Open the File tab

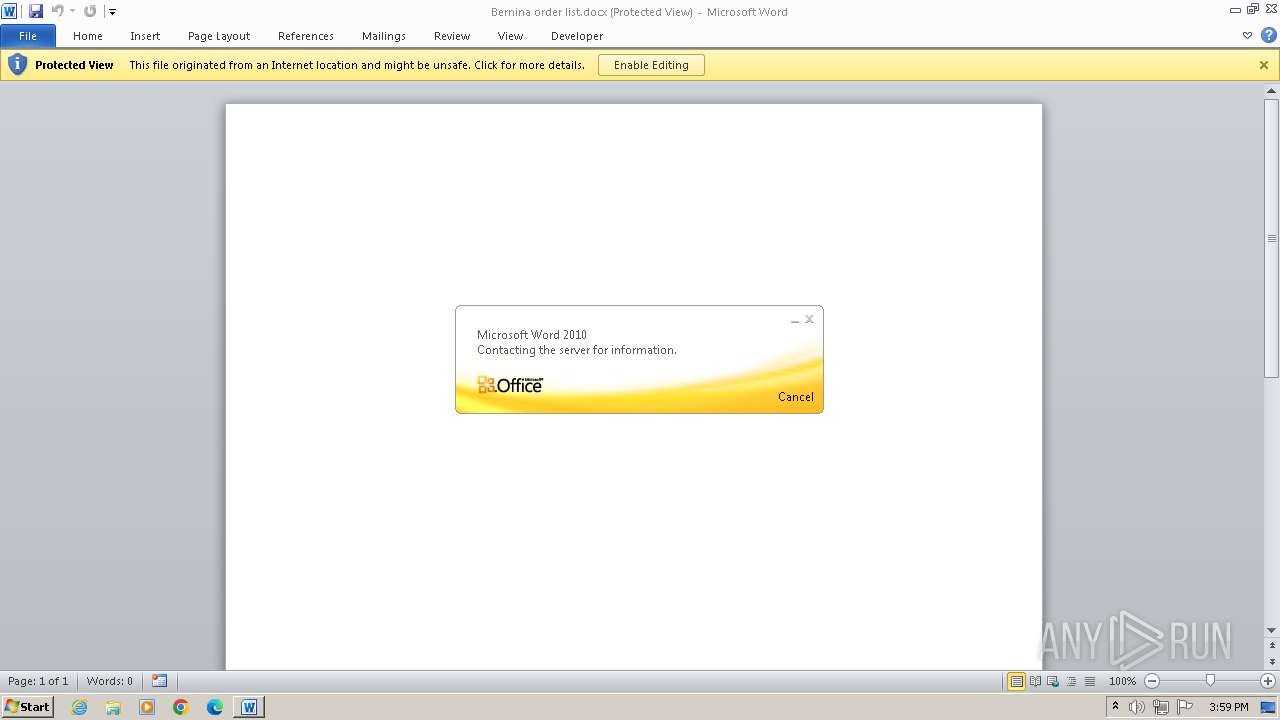pyautogui.click(x=28, y=36)
